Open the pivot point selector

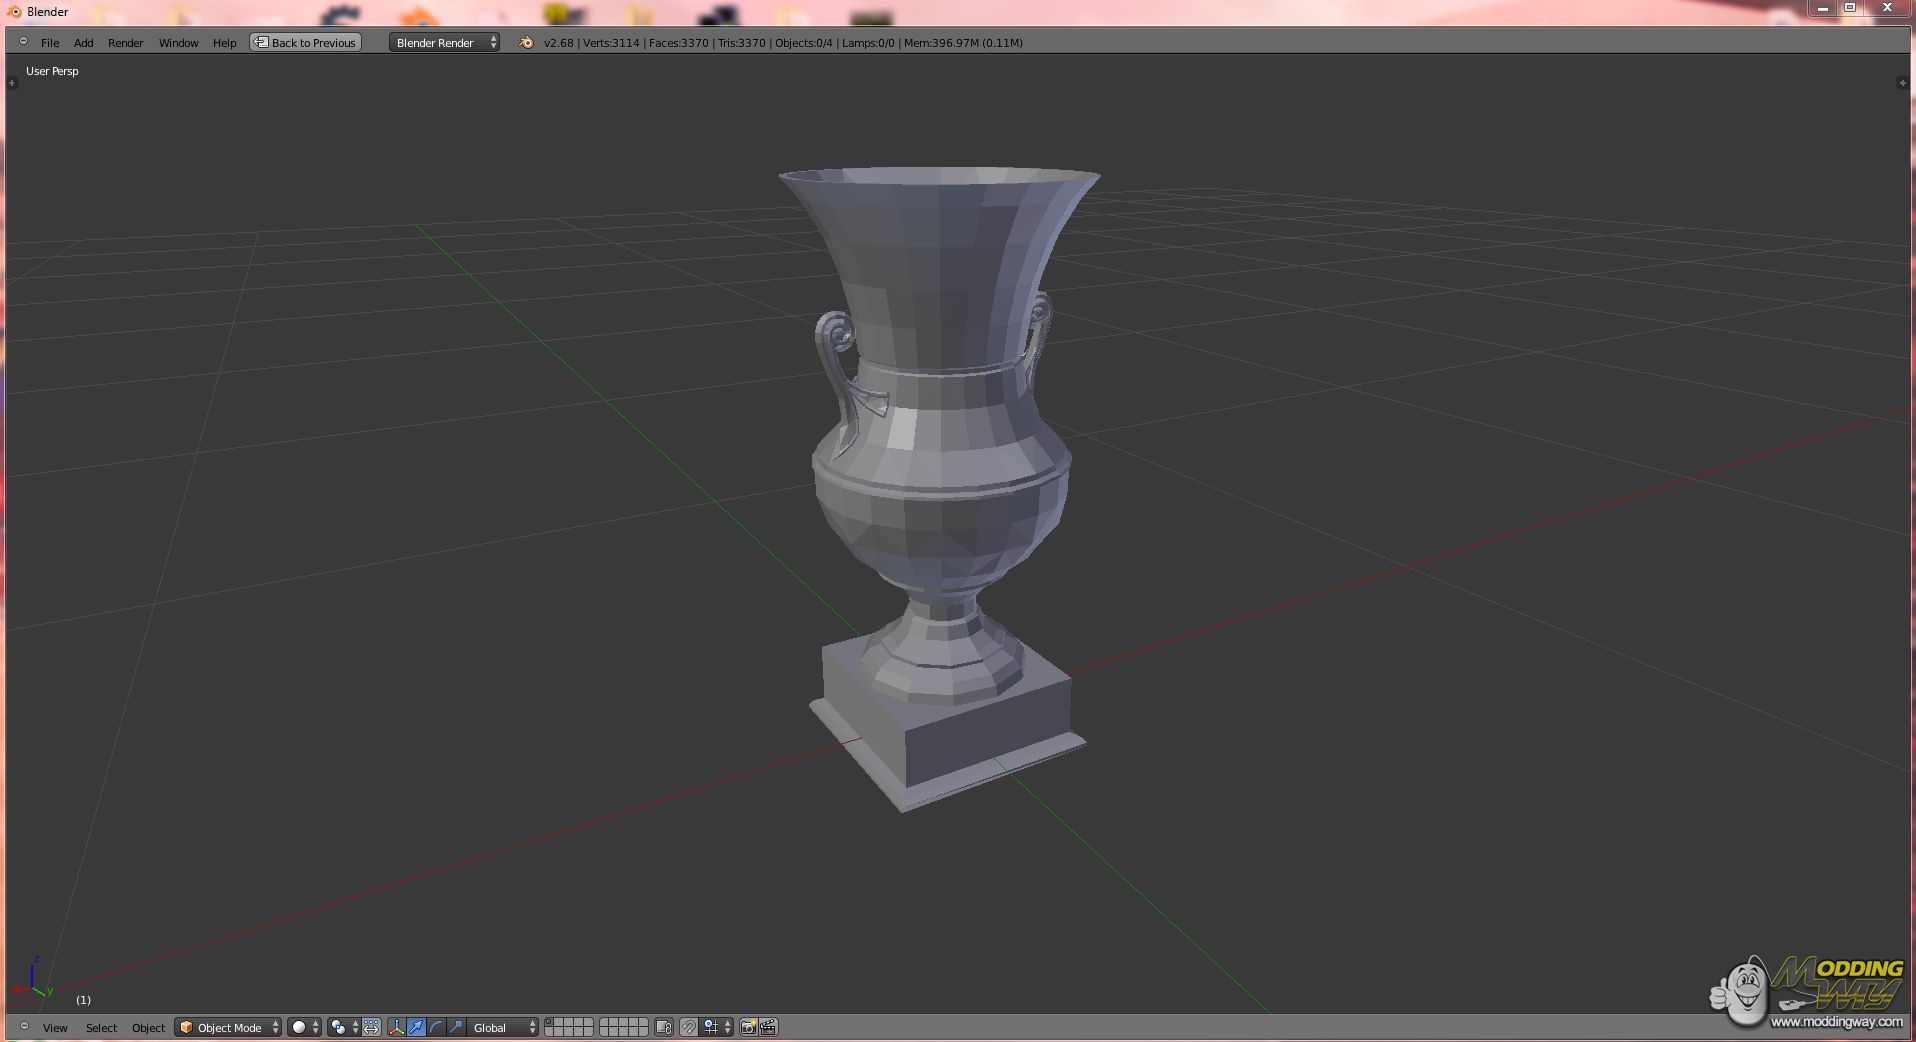coord(343,1027)
